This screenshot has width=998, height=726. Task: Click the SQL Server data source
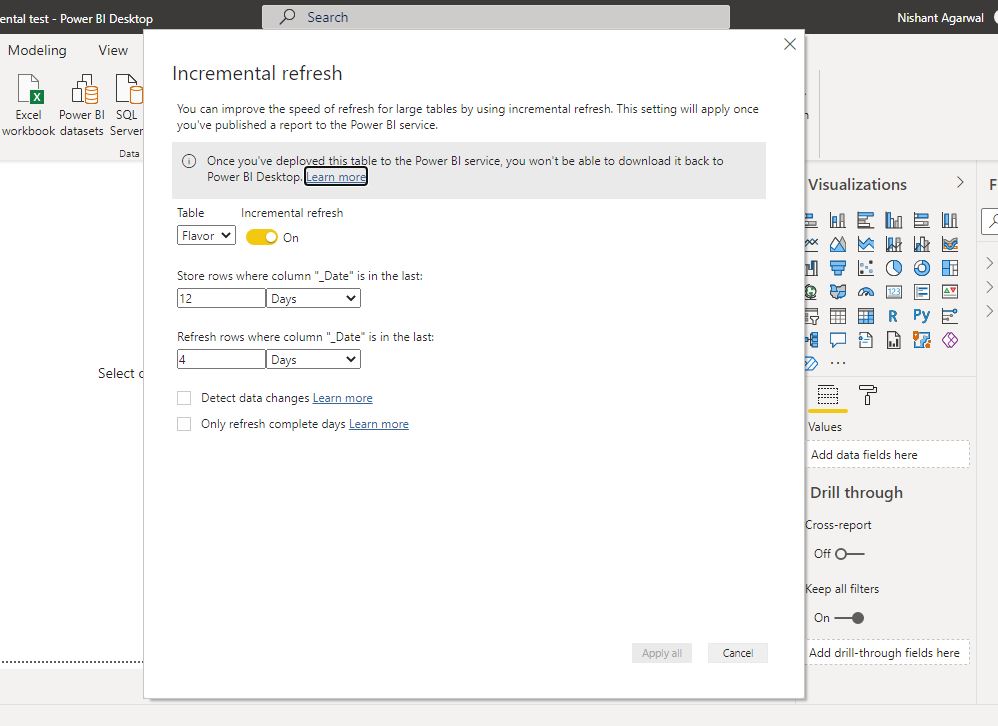[127, 105]
